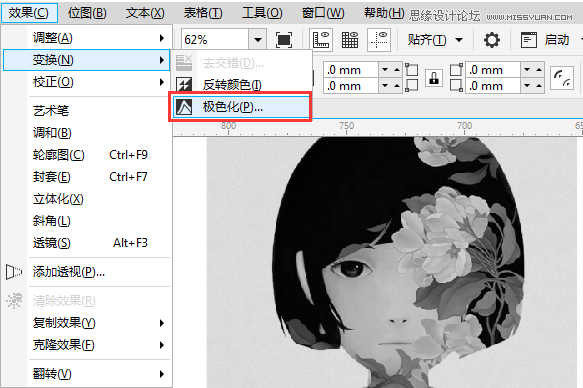Viewport: 583px width, 388px height.
Task: Click the zoom level field showing 62%
Action: coord(215,39)
